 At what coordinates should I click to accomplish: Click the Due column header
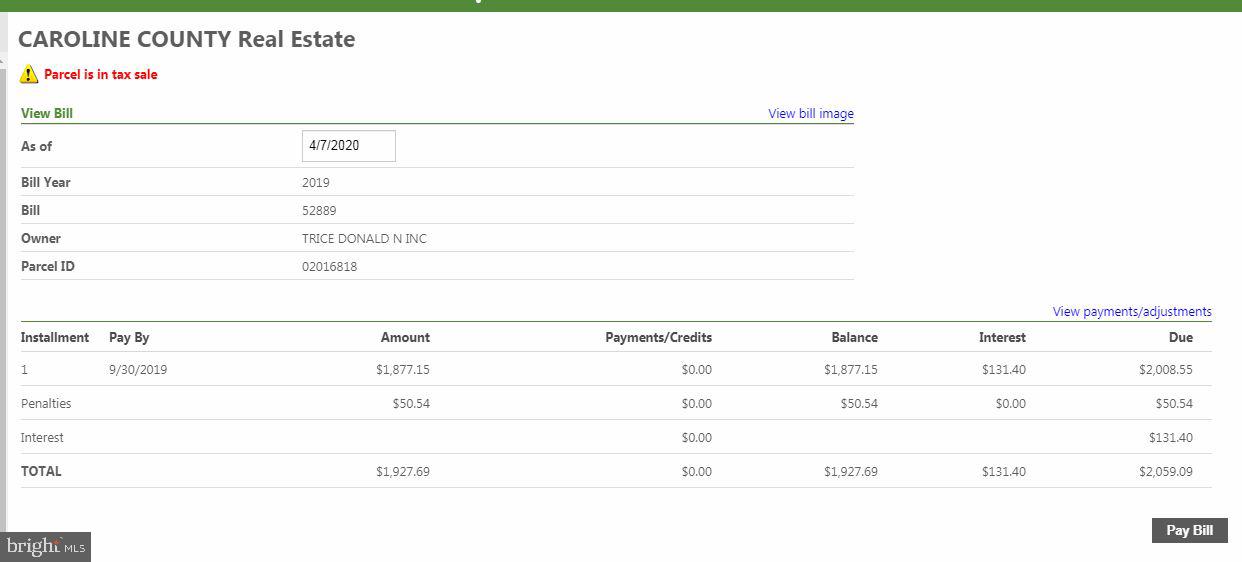coord(1181,337)
